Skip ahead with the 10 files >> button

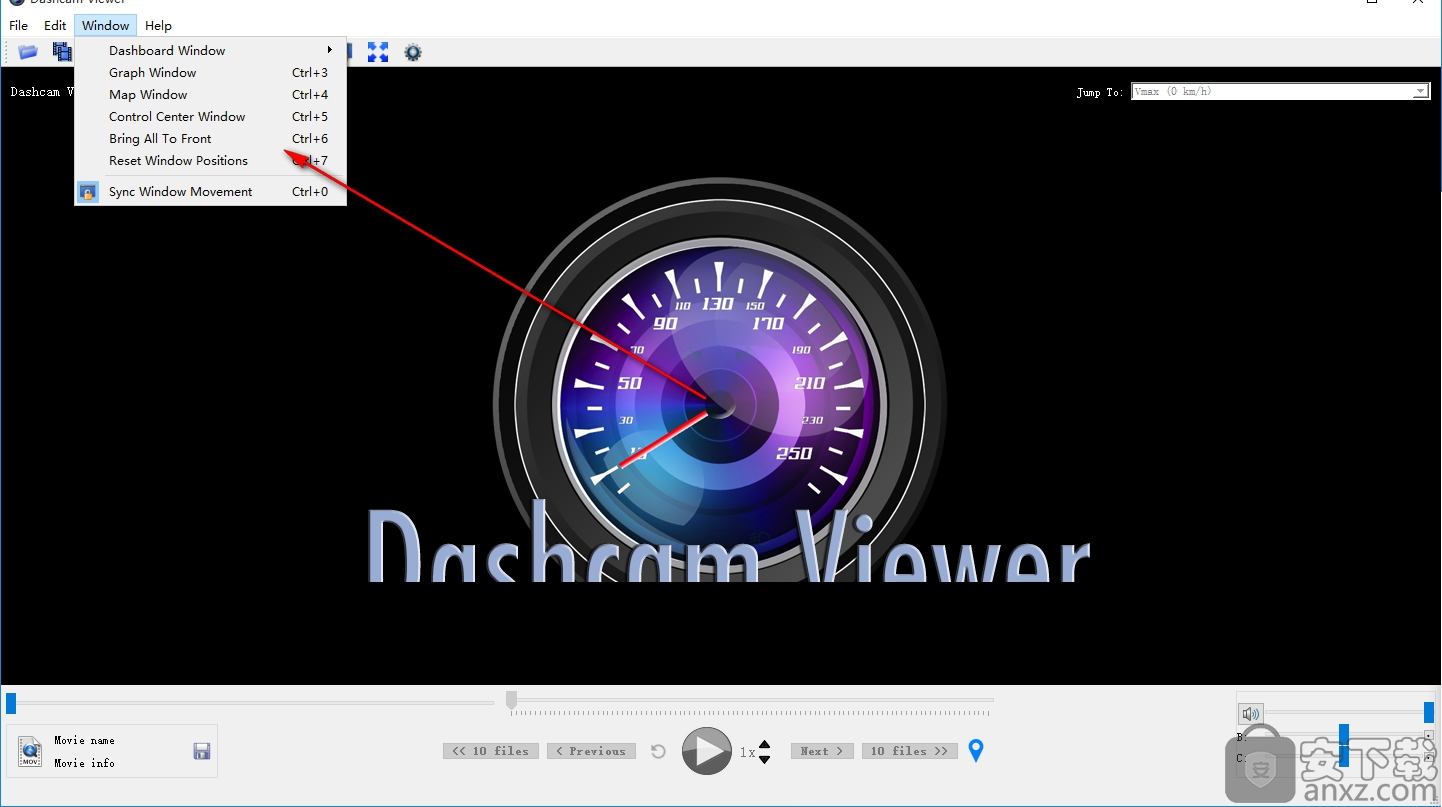point(909,751)
